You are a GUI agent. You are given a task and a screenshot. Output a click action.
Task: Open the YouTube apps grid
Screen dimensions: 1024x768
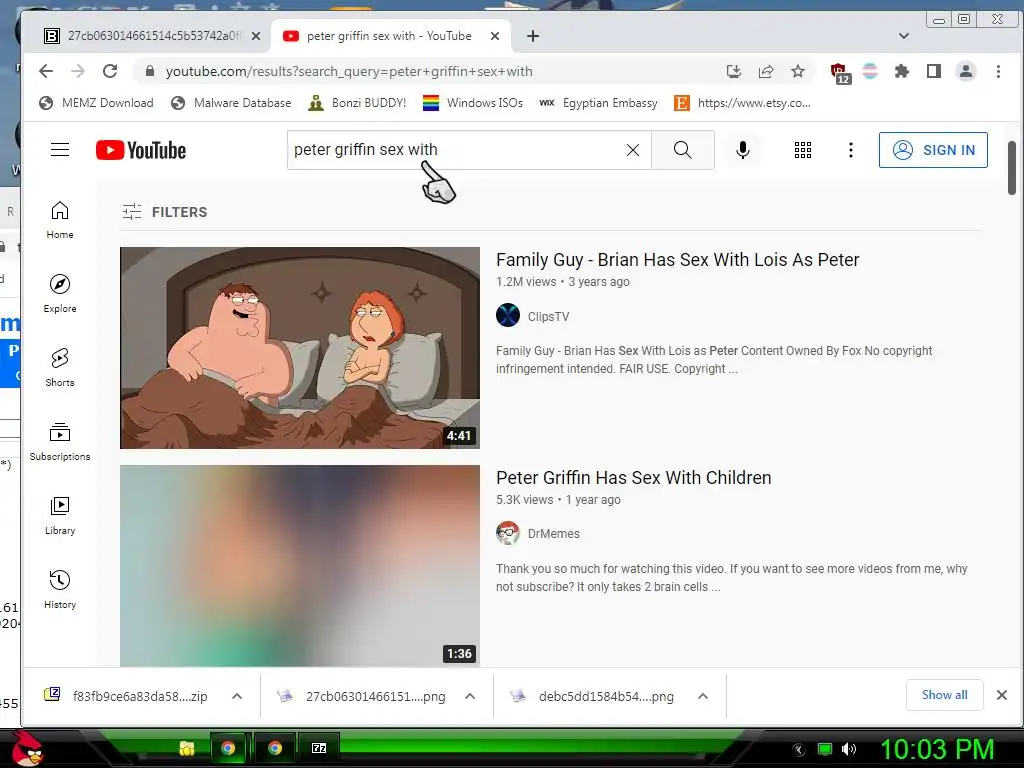(x=803, y=150)
